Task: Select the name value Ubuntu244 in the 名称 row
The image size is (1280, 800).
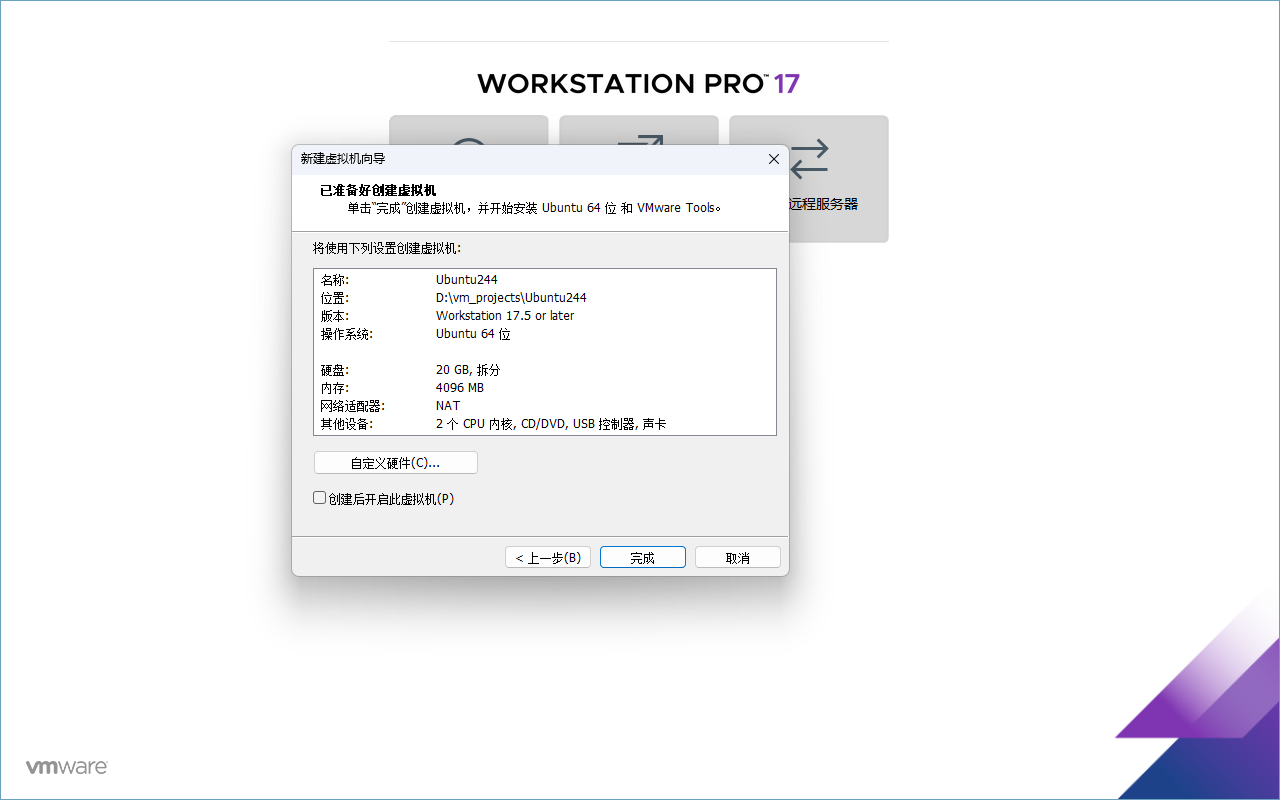Action: tap(467, 280)
